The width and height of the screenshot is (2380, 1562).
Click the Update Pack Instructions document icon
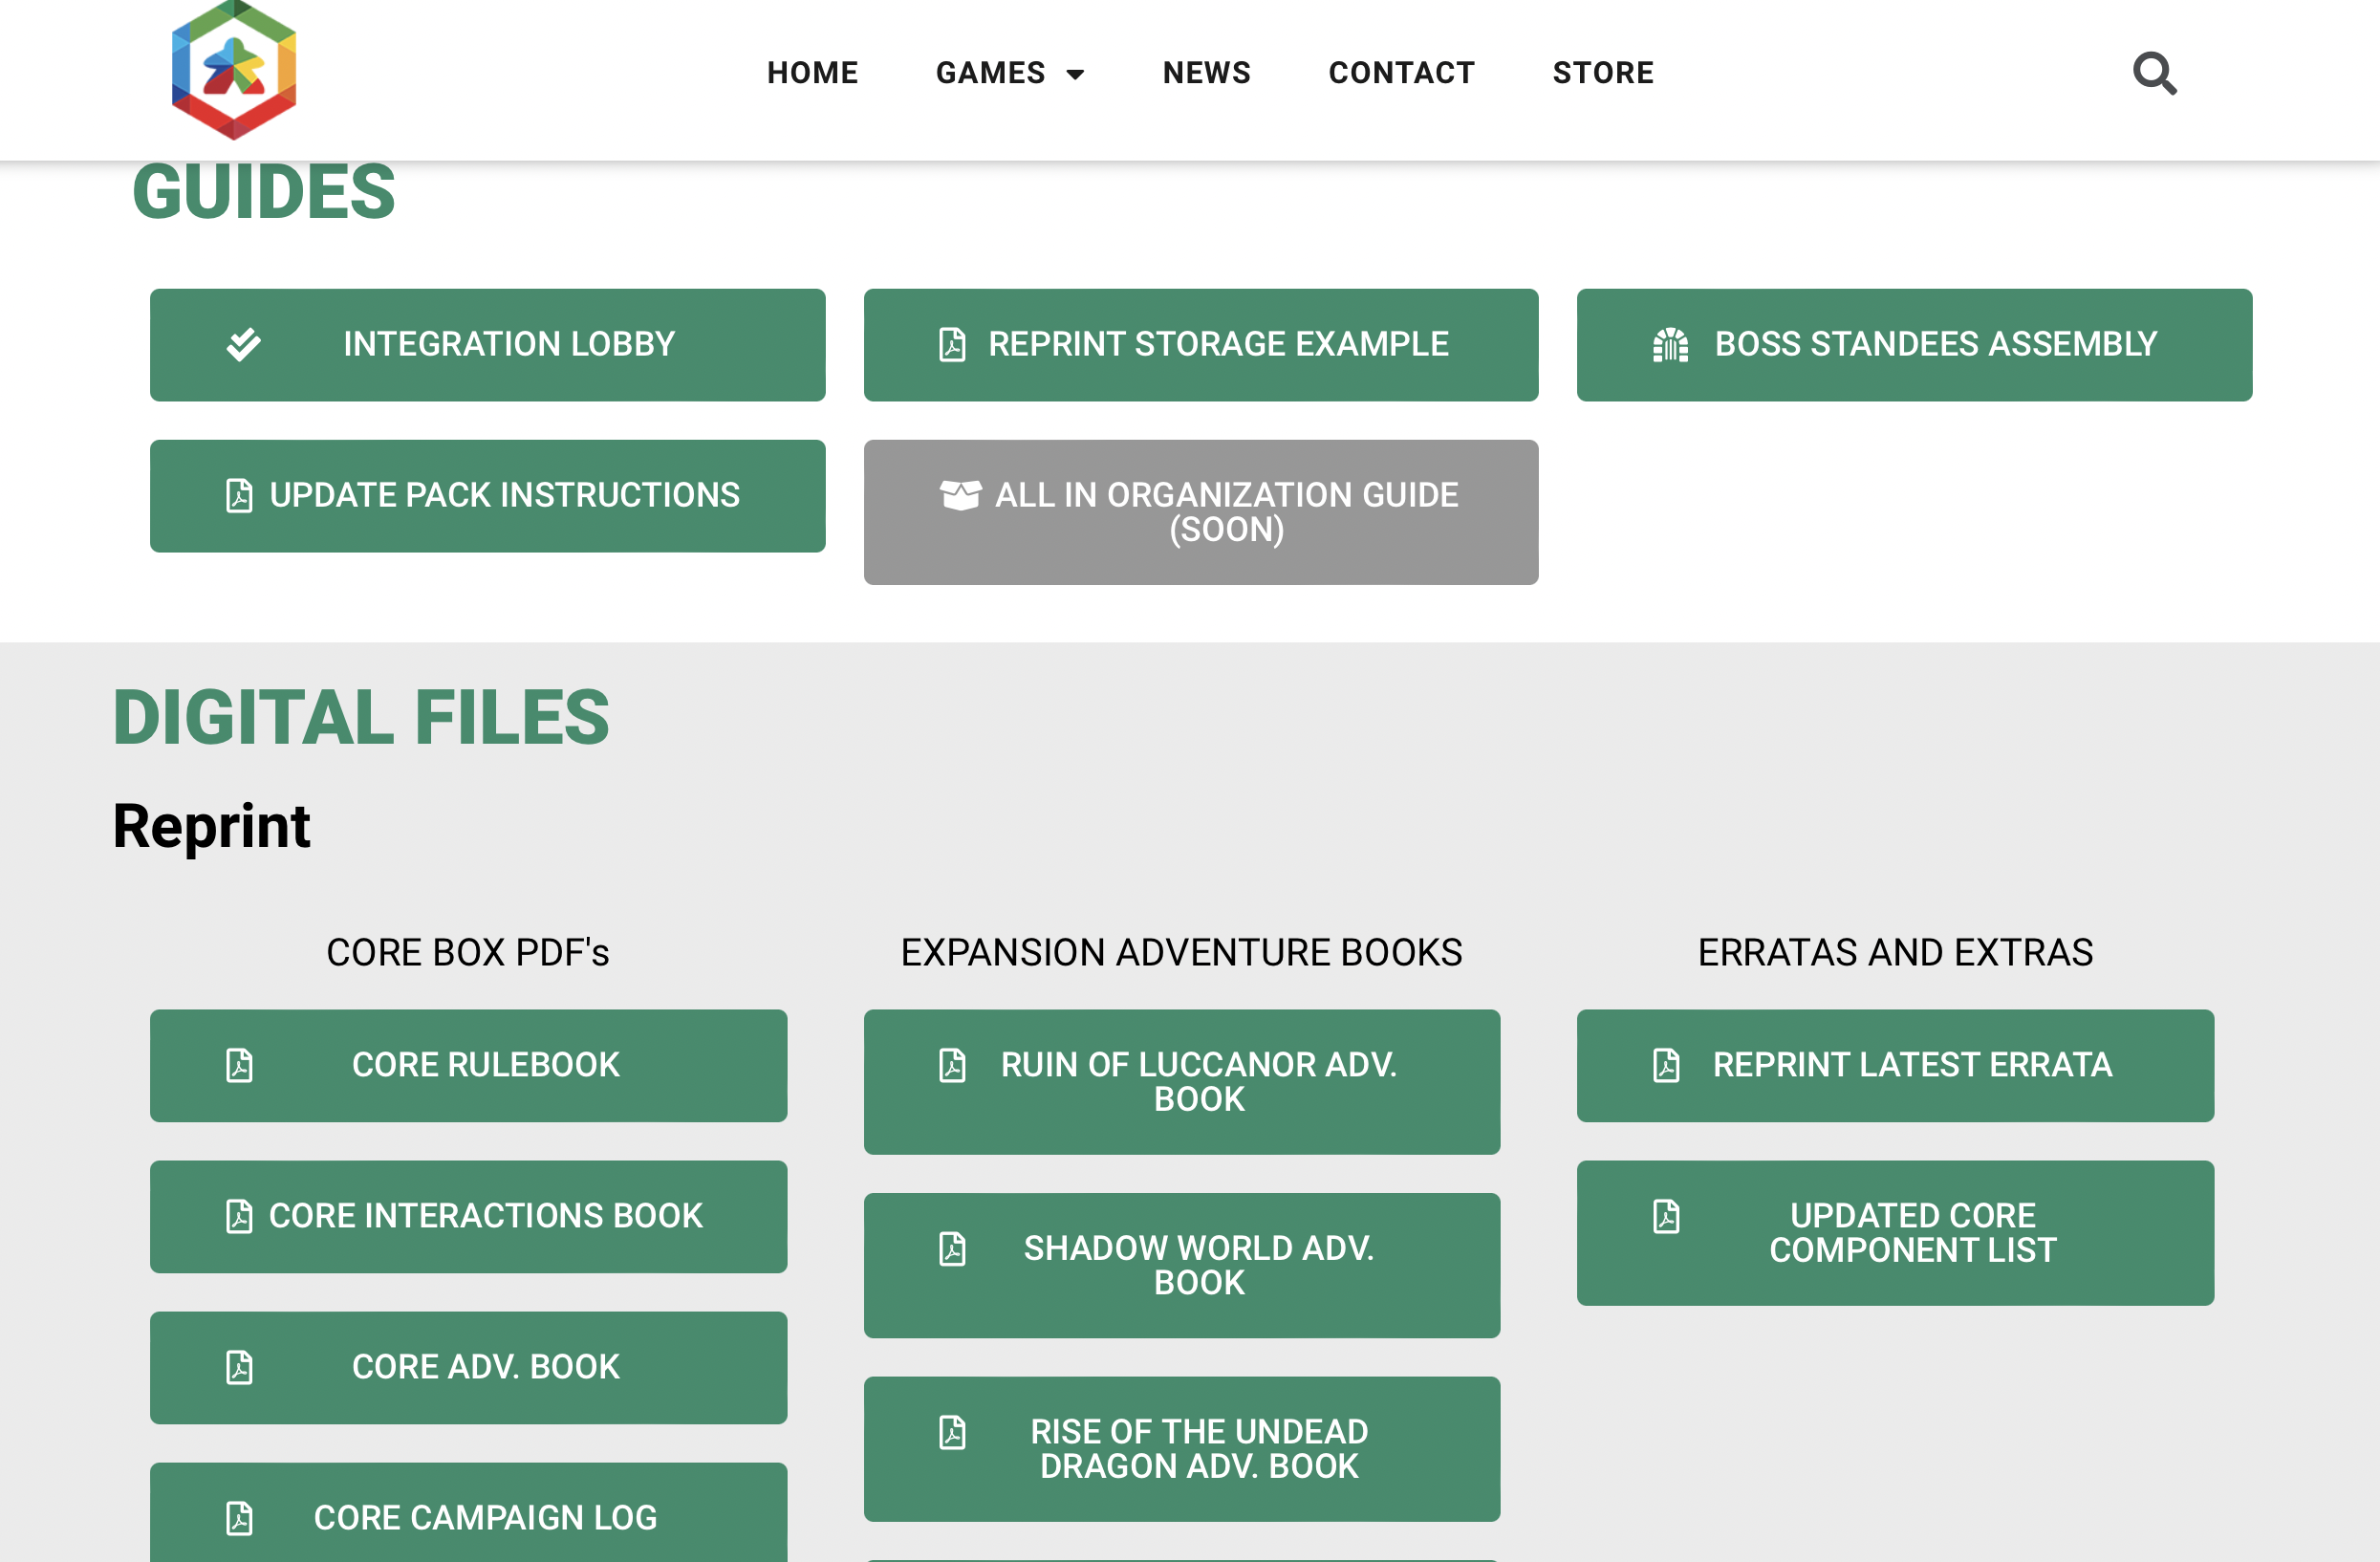point(242,495)
